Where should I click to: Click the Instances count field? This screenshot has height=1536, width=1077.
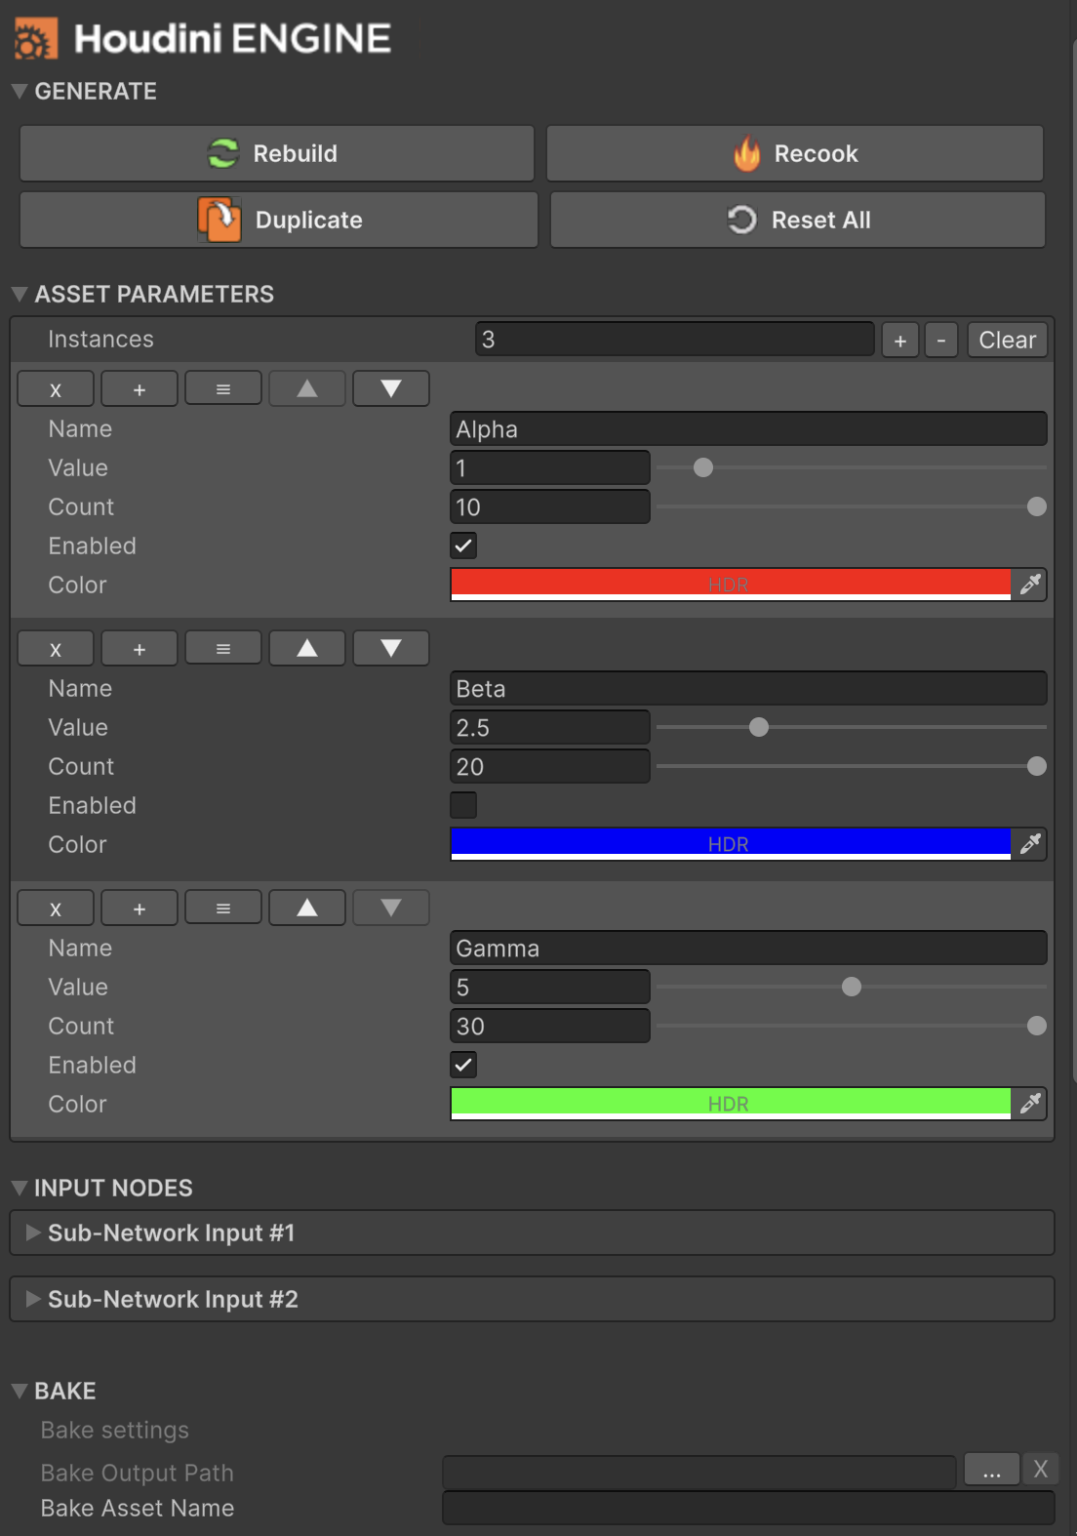675,340
